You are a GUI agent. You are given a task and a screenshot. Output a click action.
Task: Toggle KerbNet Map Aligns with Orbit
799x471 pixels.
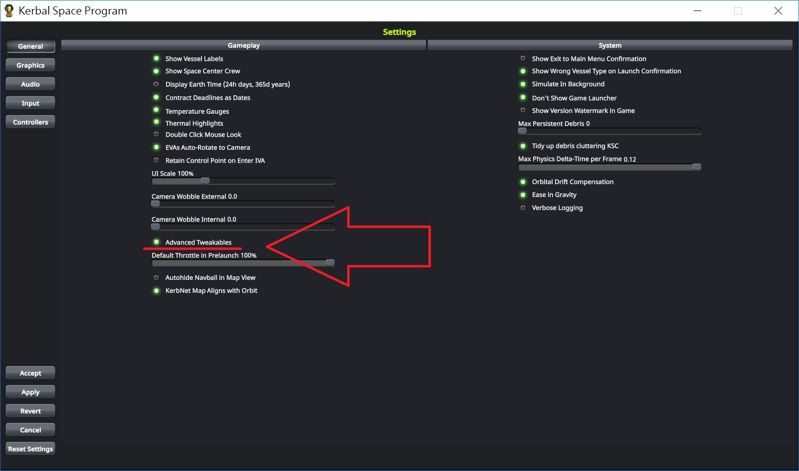tap(156, 291)
